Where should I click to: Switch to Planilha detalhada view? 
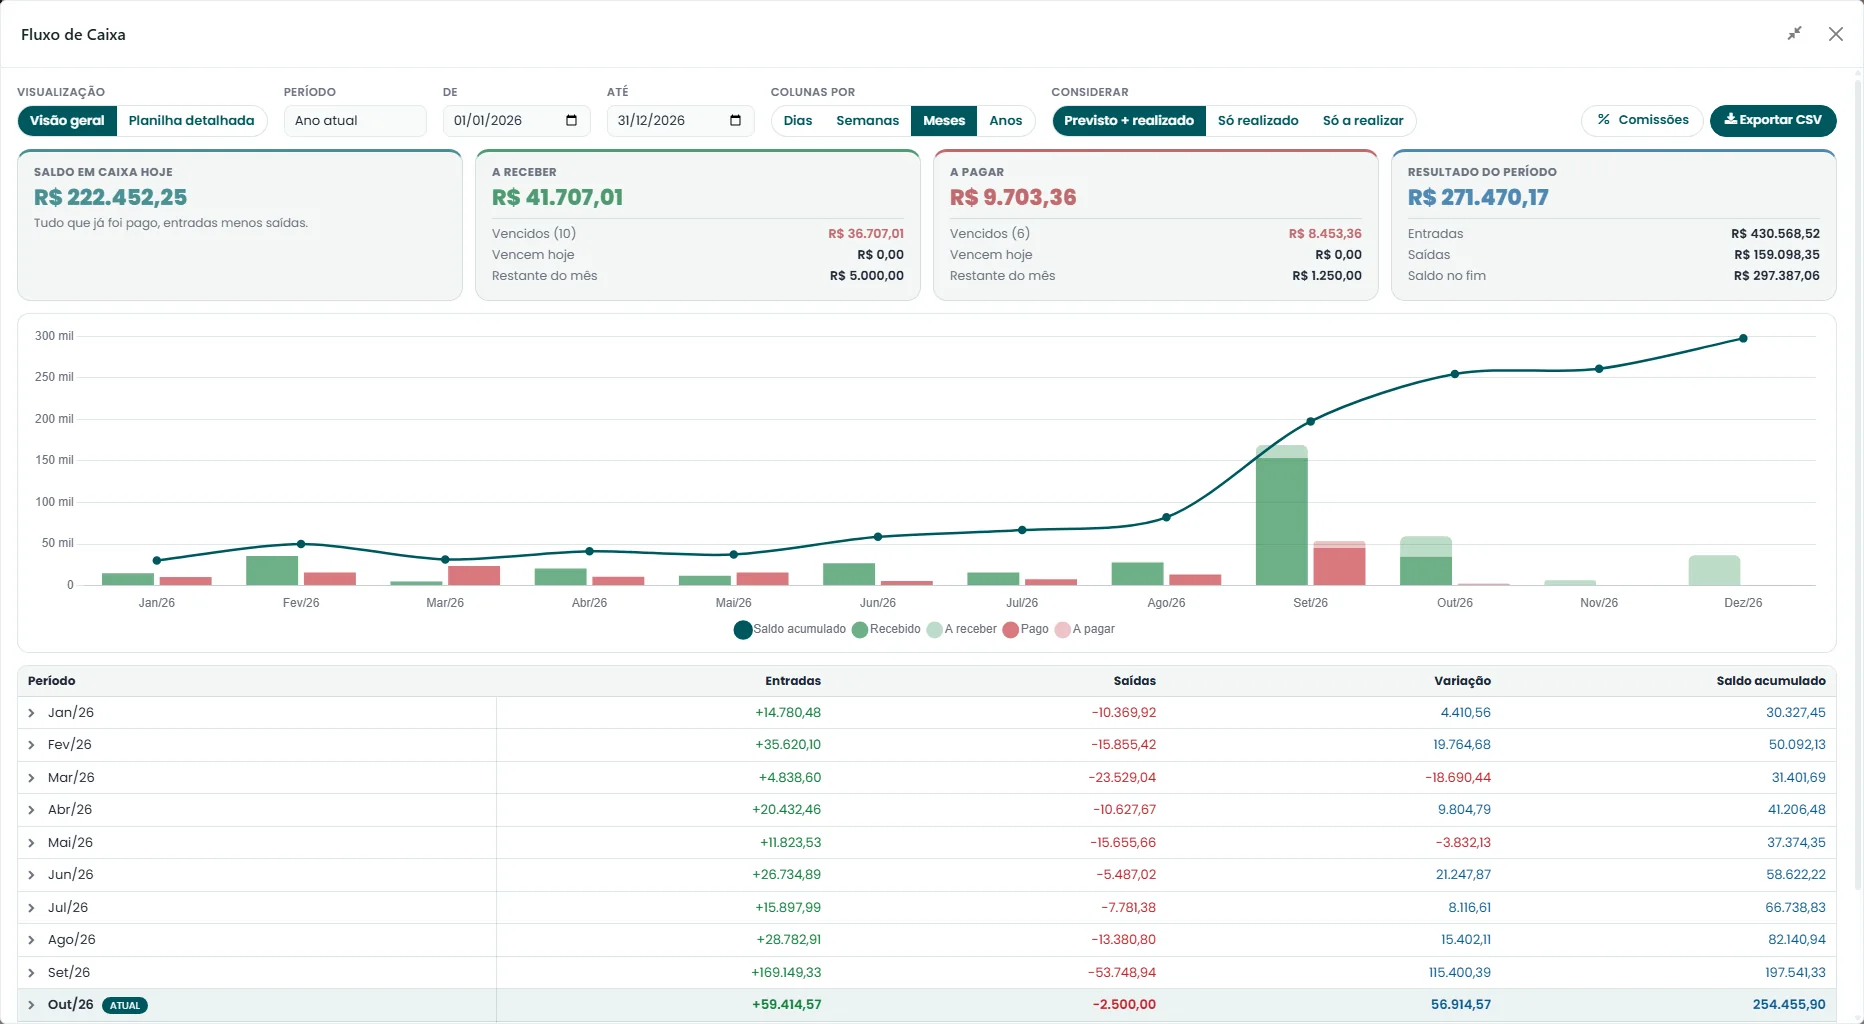191,120
